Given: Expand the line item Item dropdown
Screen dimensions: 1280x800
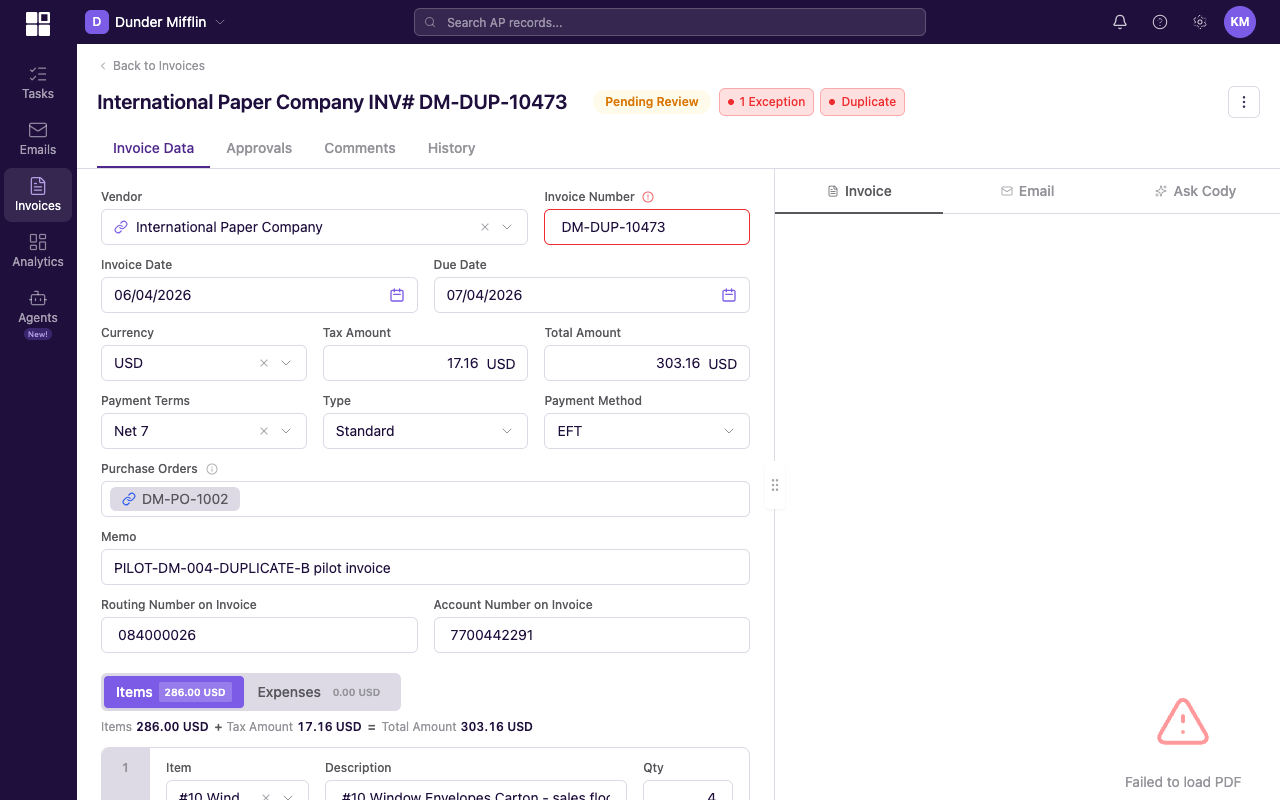Looking at the screenshot, I should point(288,797).
